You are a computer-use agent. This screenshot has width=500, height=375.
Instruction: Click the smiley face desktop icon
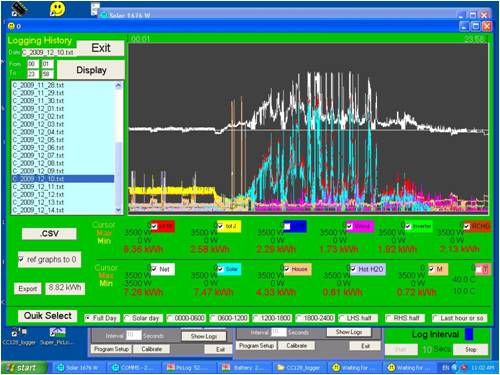click(x=57, y=9)
